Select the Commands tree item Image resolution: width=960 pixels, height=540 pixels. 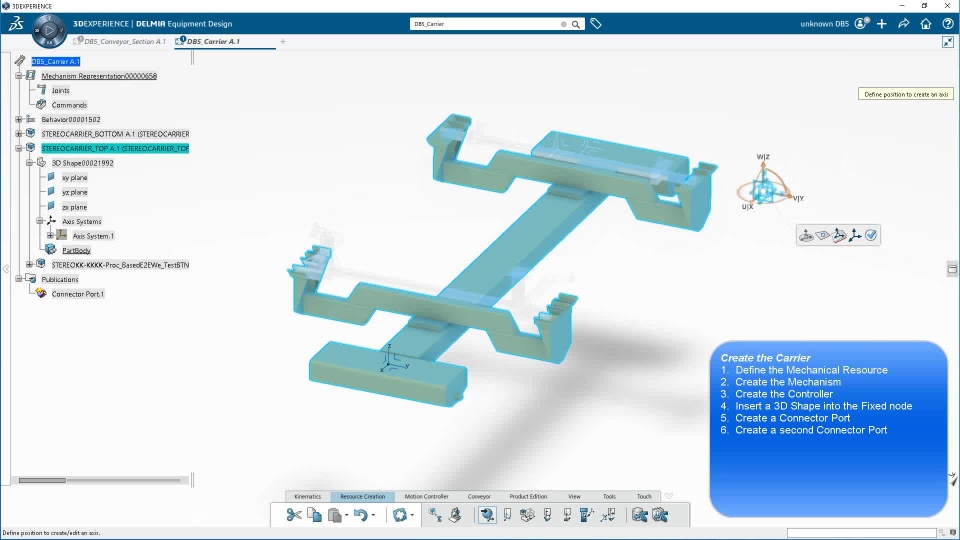click(x=69, y=105)
